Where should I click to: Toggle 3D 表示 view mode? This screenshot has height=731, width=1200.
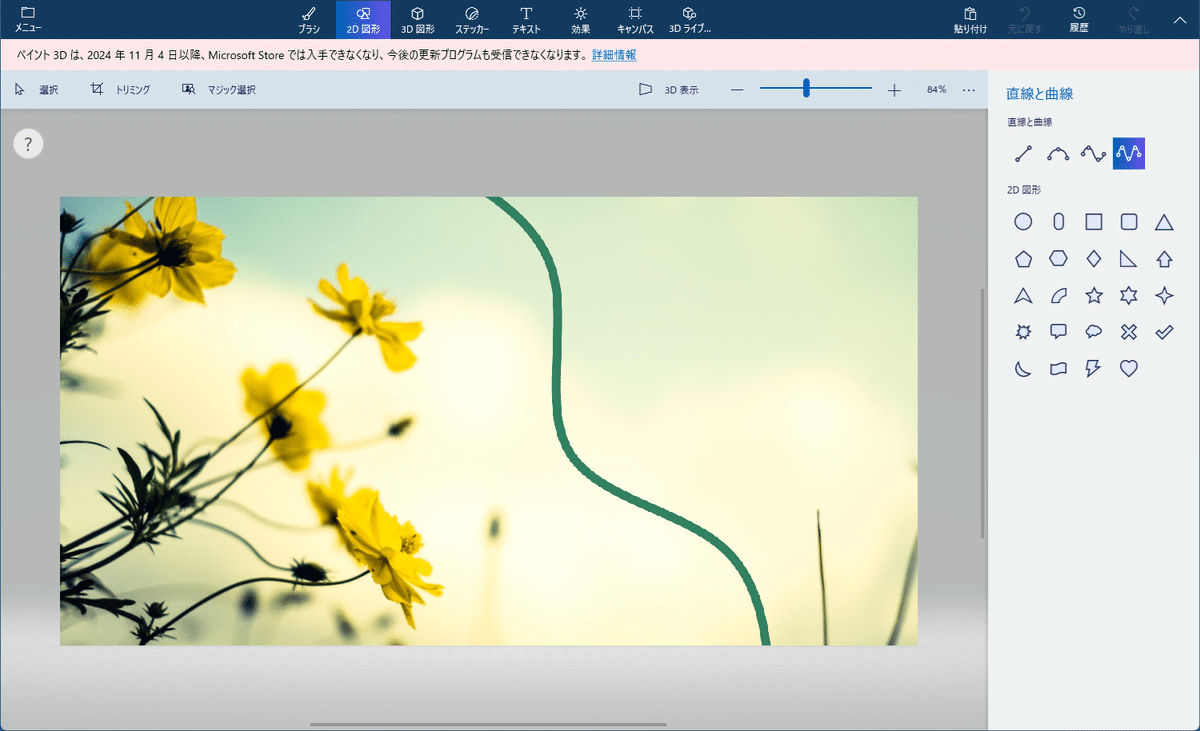tap(669, 90)
